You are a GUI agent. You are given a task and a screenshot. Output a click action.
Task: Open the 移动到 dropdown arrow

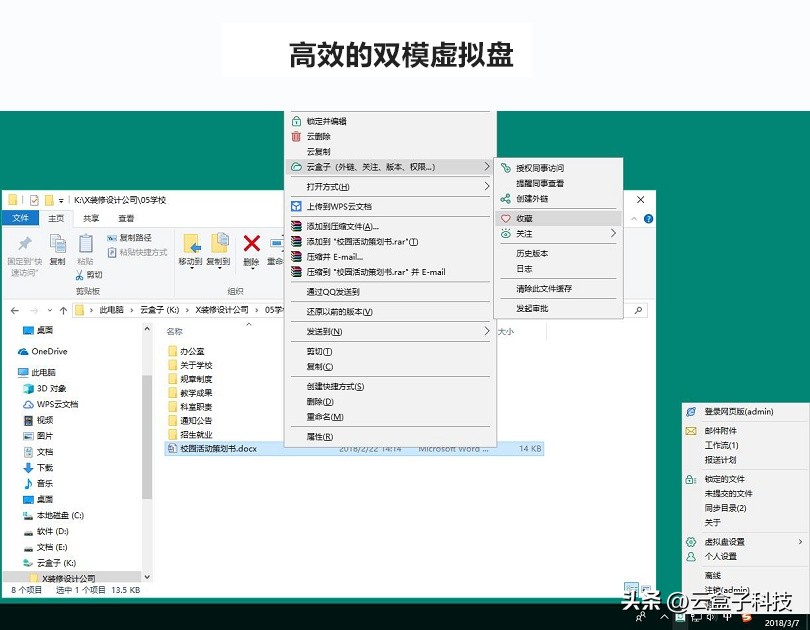[193, 266]
